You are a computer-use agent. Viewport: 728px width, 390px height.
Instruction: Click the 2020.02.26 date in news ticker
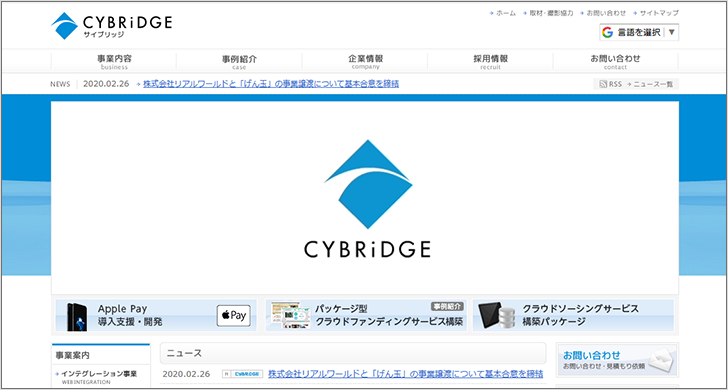[x=106, y=84]
